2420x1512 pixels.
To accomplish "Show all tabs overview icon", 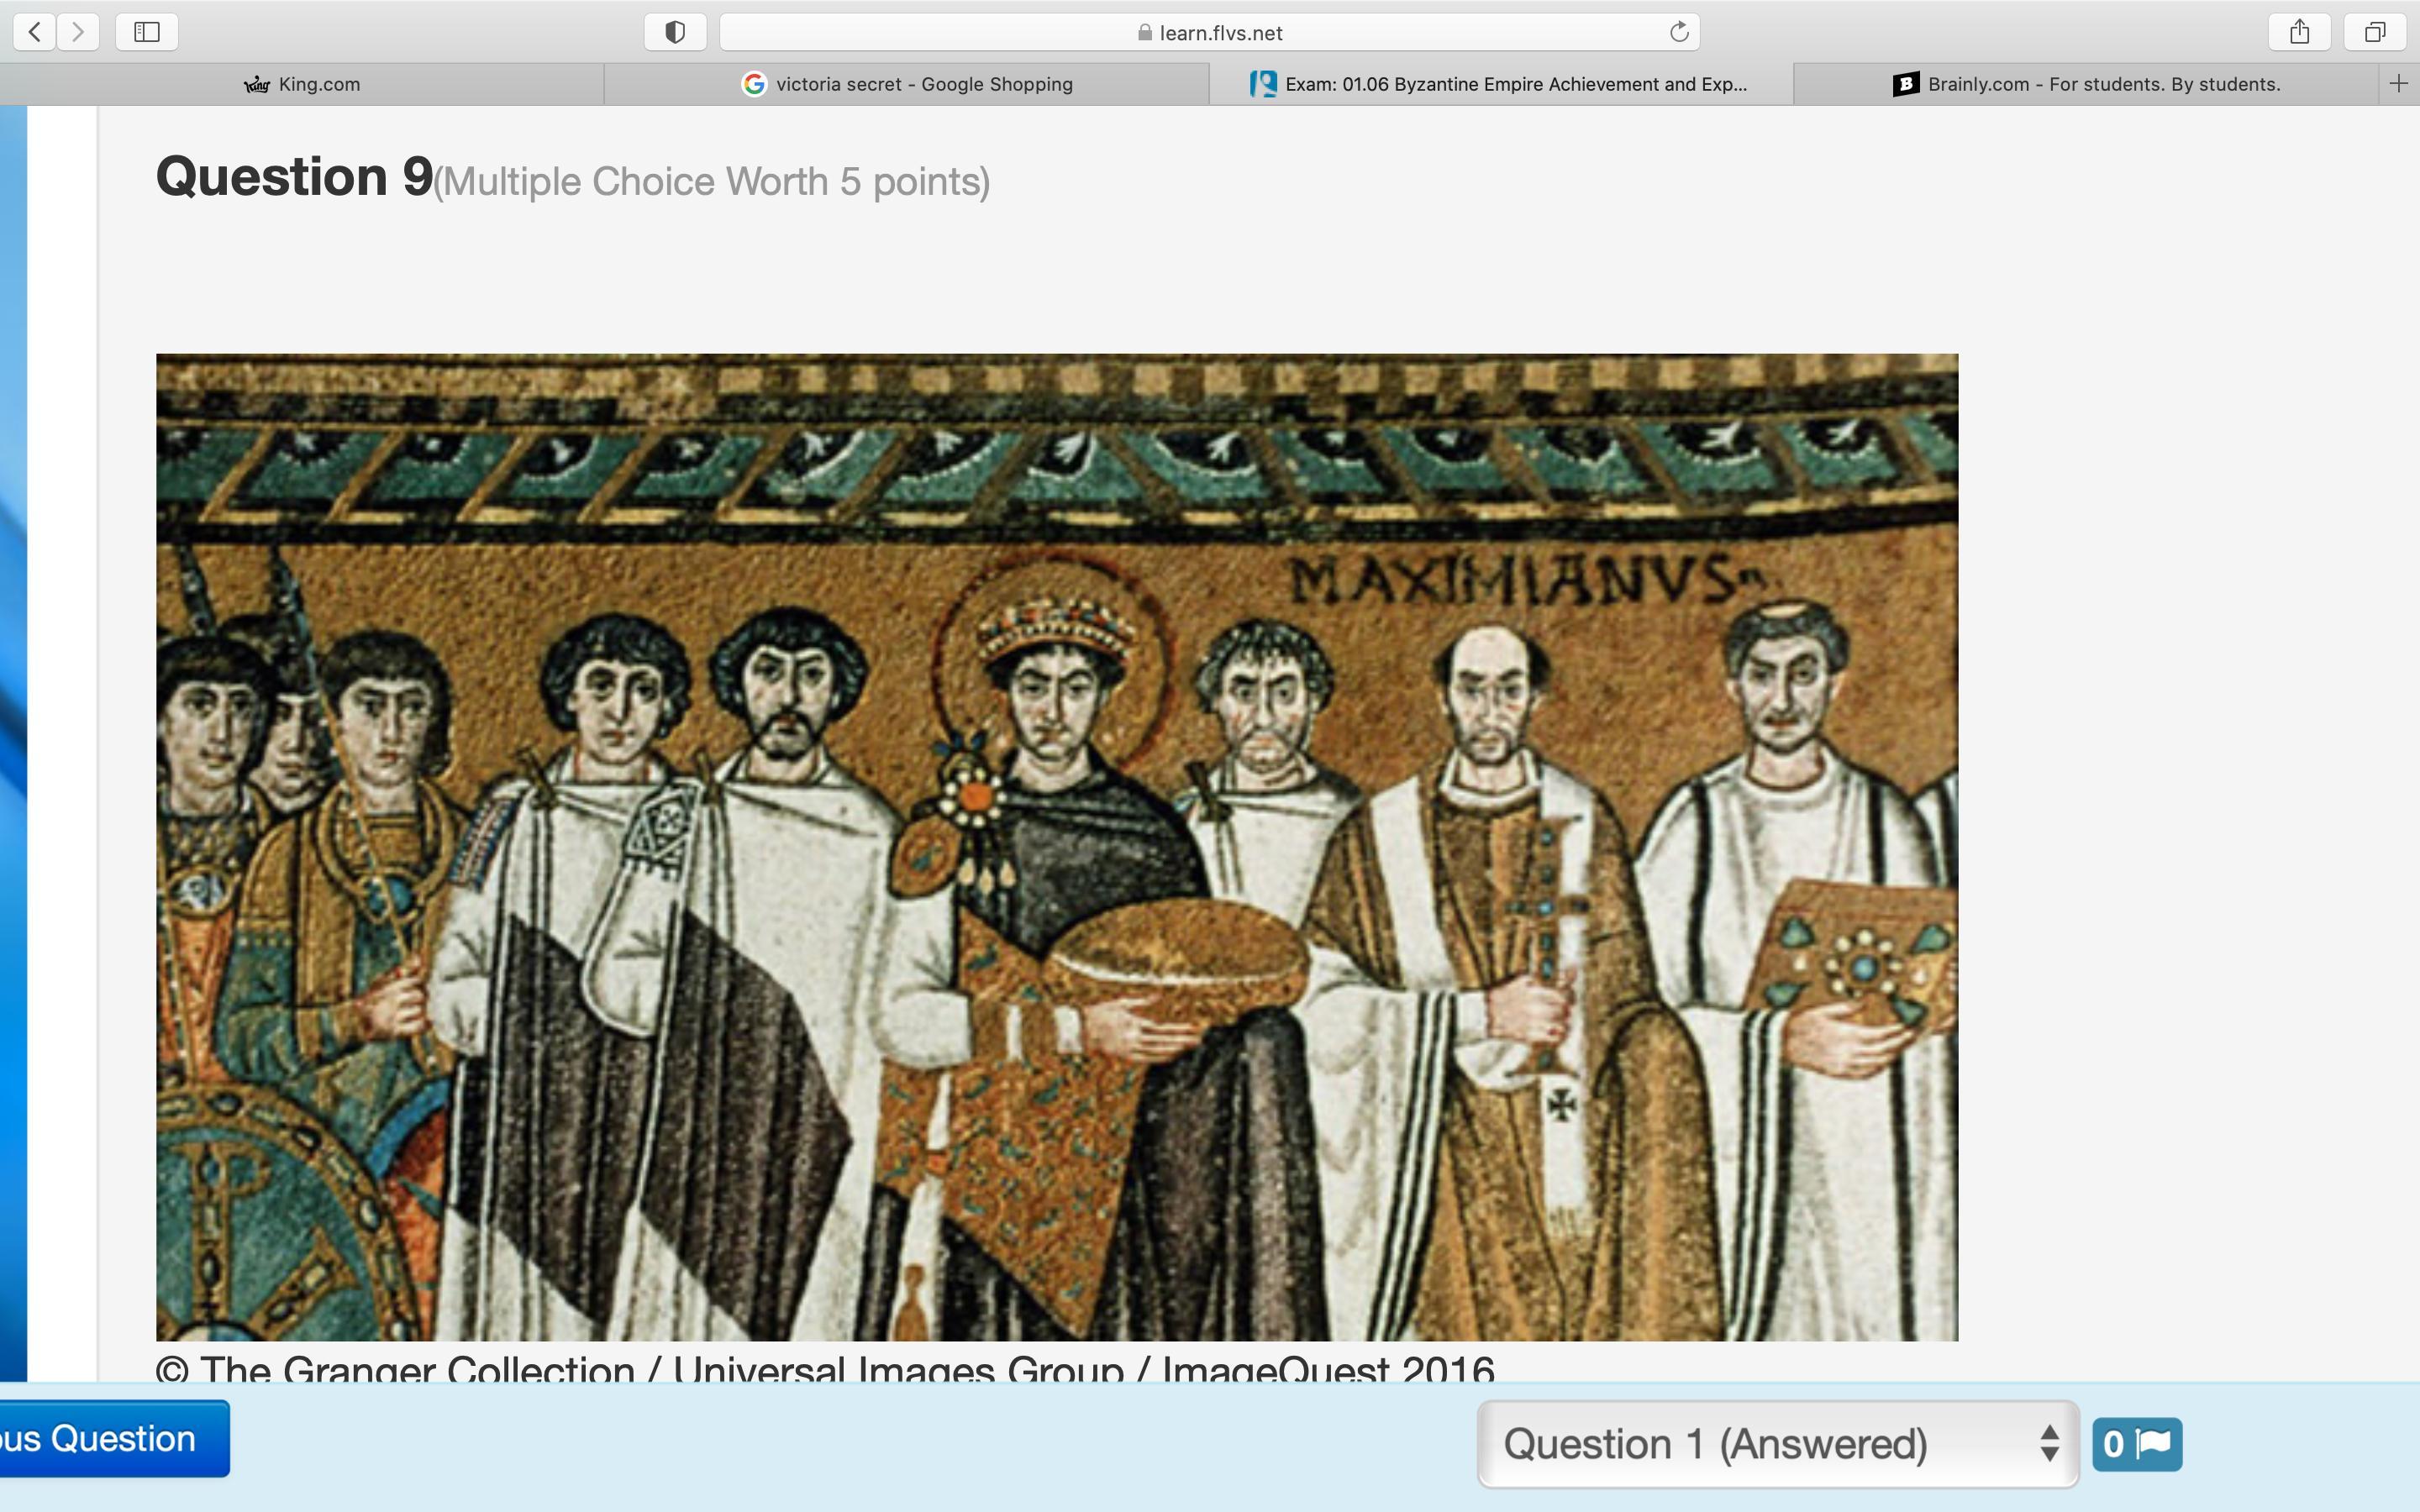I will [2374, 32].
